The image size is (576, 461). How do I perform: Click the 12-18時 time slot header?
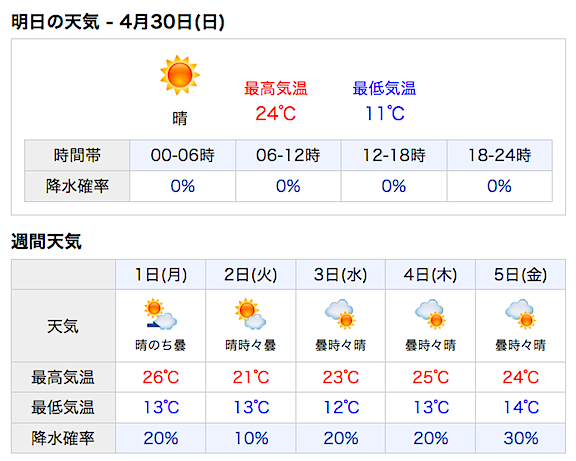tap(394, 155)
